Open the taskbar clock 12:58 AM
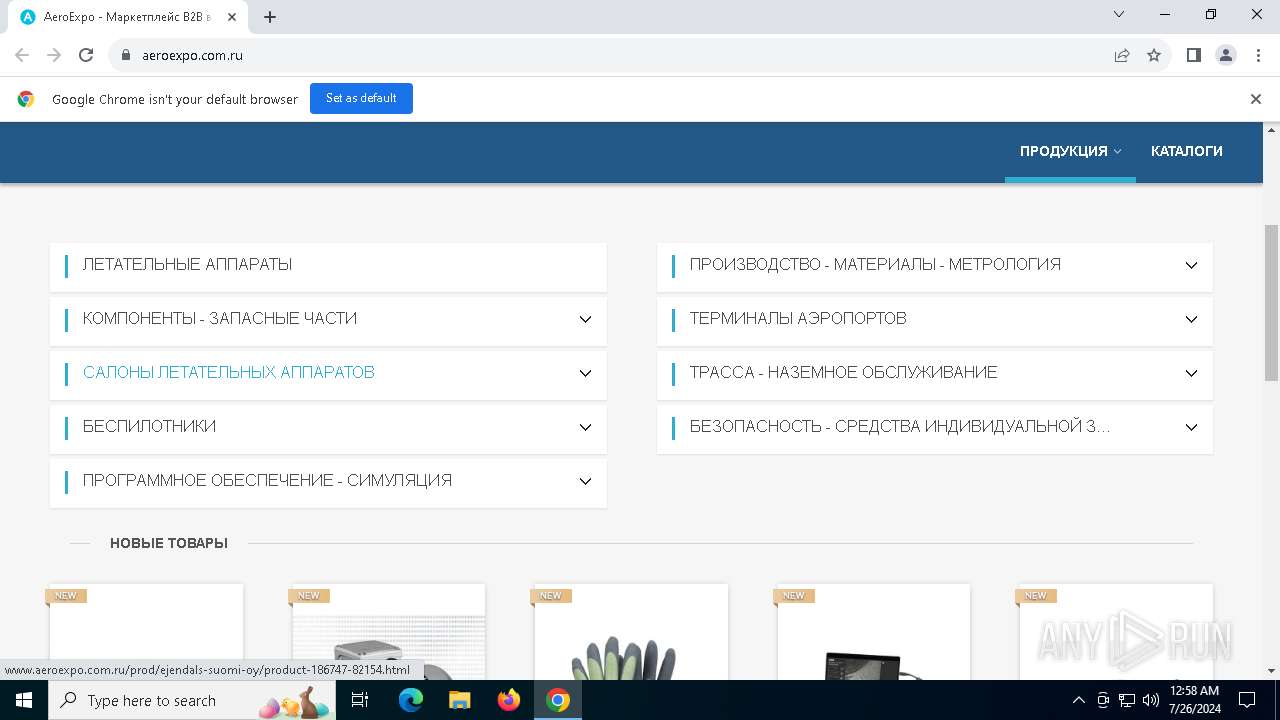1280x720 pixels. click(x=1193, y=700)
